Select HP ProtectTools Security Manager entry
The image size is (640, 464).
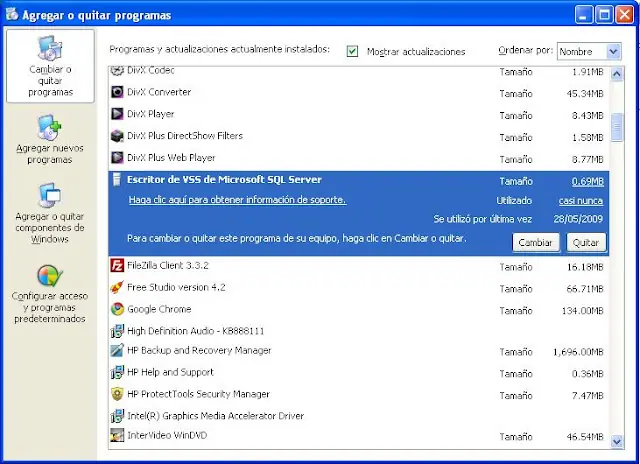pyautogui.click(x=359, y=395)
